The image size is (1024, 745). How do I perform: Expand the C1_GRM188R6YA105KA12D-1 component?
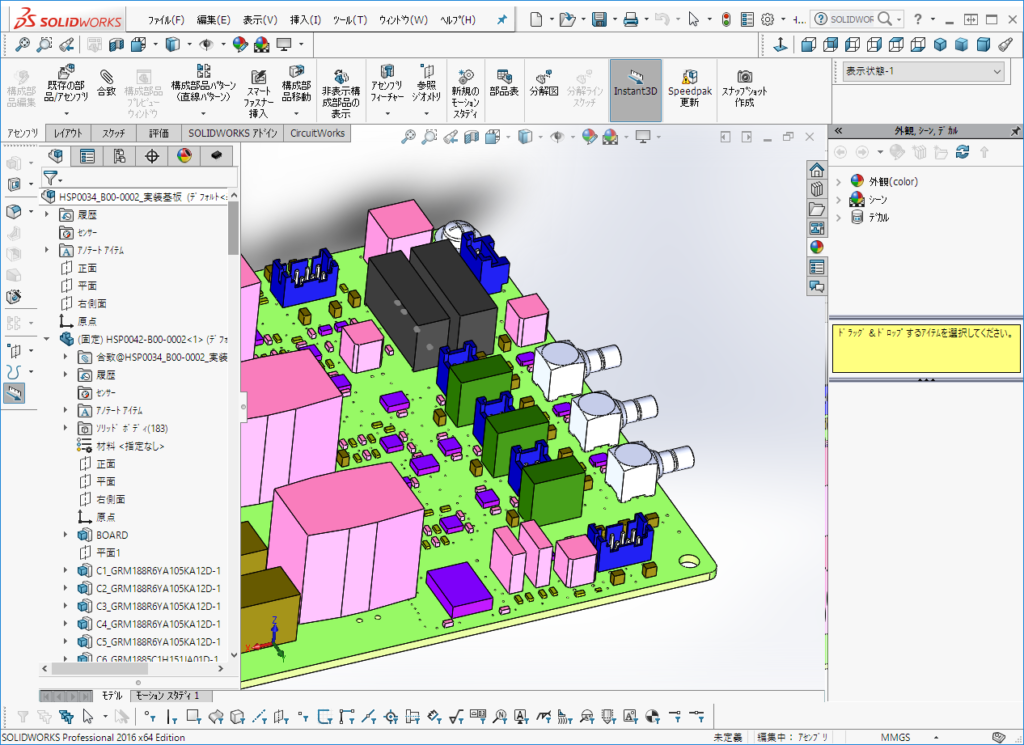pyautogui.click(x=65, y=570)
